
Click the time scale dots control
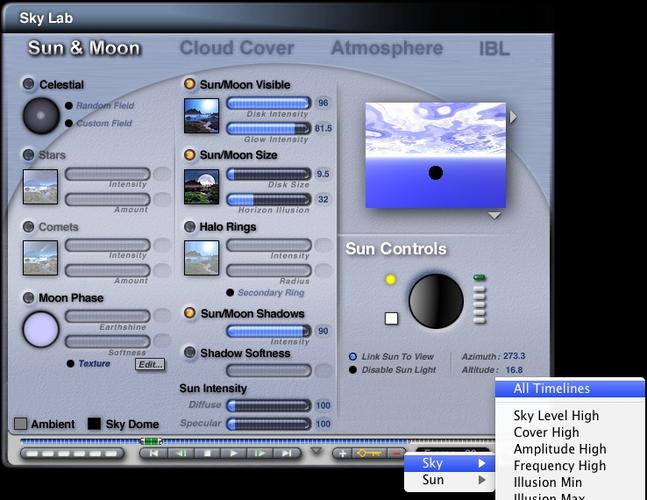point(72,454)
